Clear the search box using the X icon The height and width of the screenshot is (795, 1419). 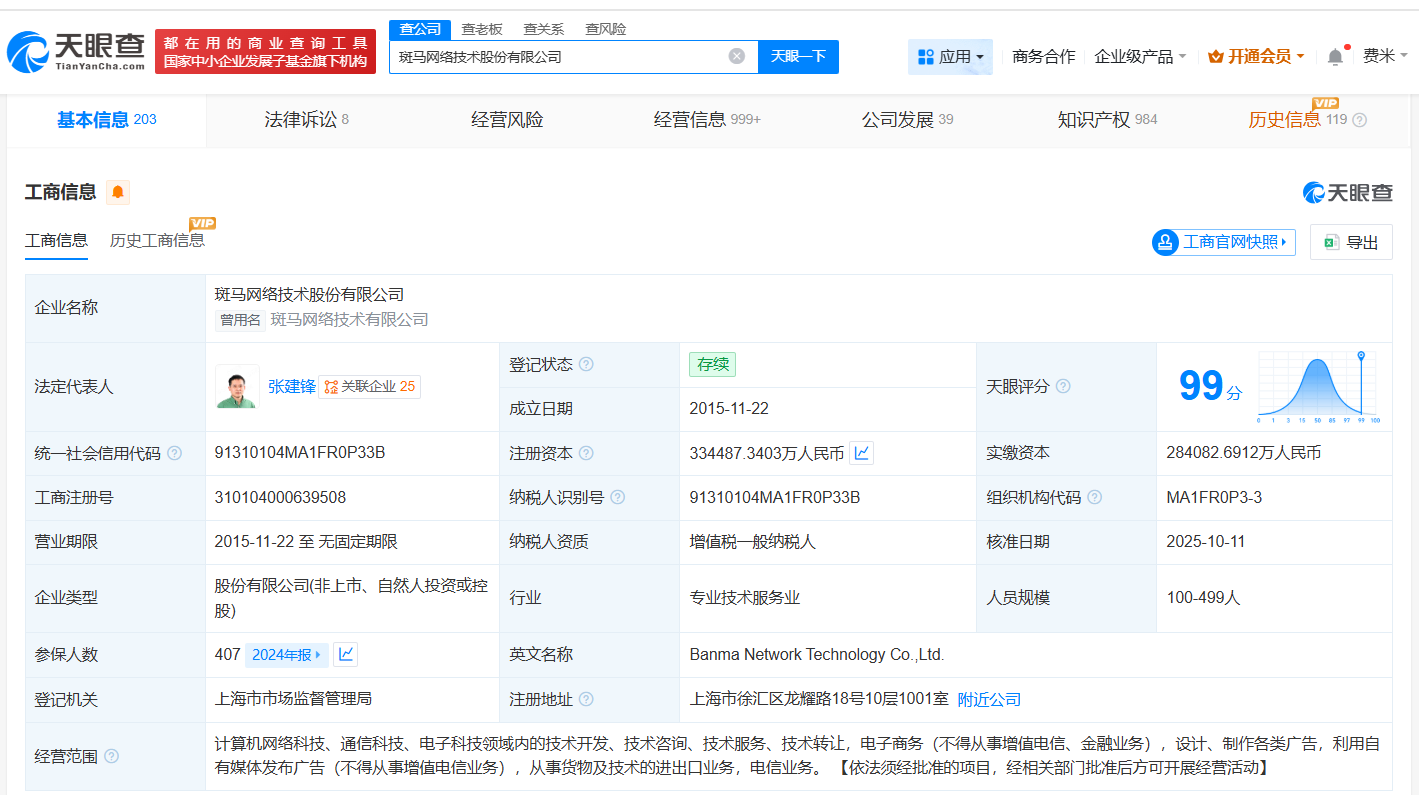coord(737,56)
